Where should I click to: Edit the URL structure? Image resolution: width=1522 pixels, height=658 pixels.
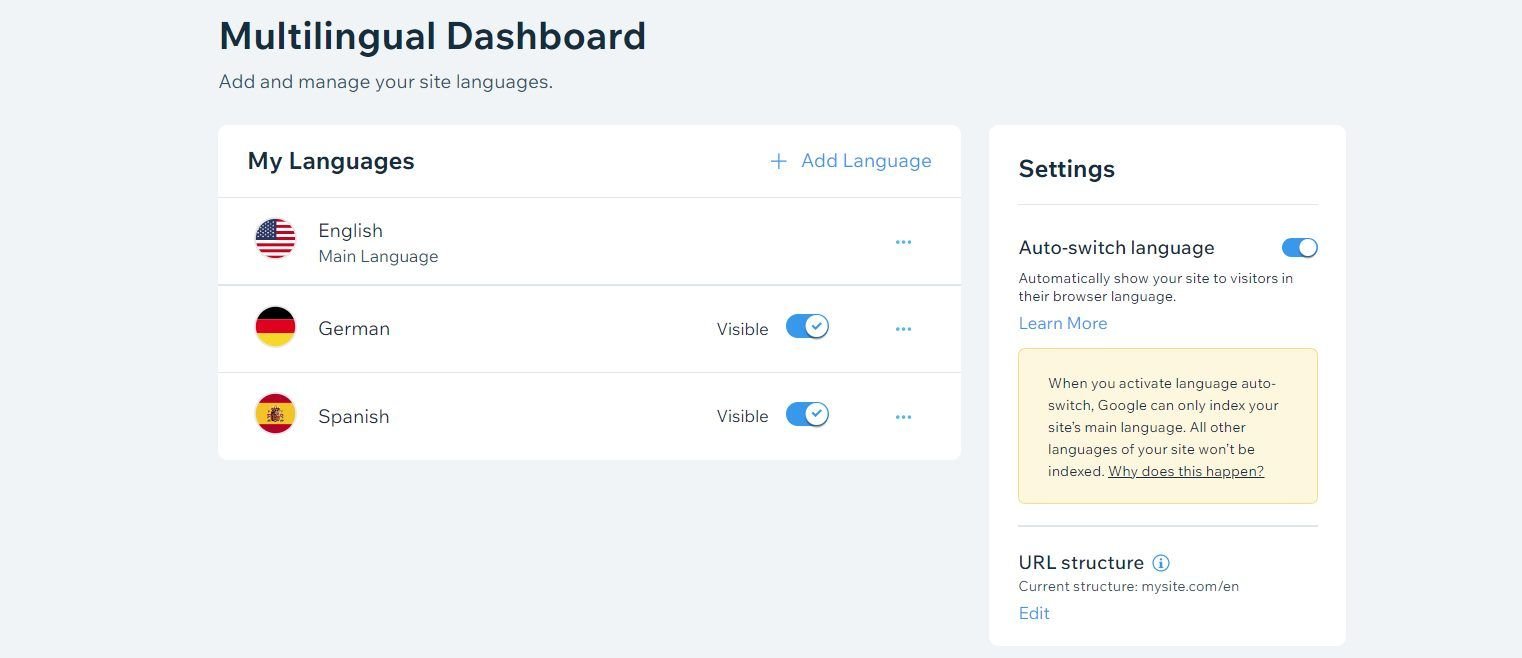[x=1034, y=613]
